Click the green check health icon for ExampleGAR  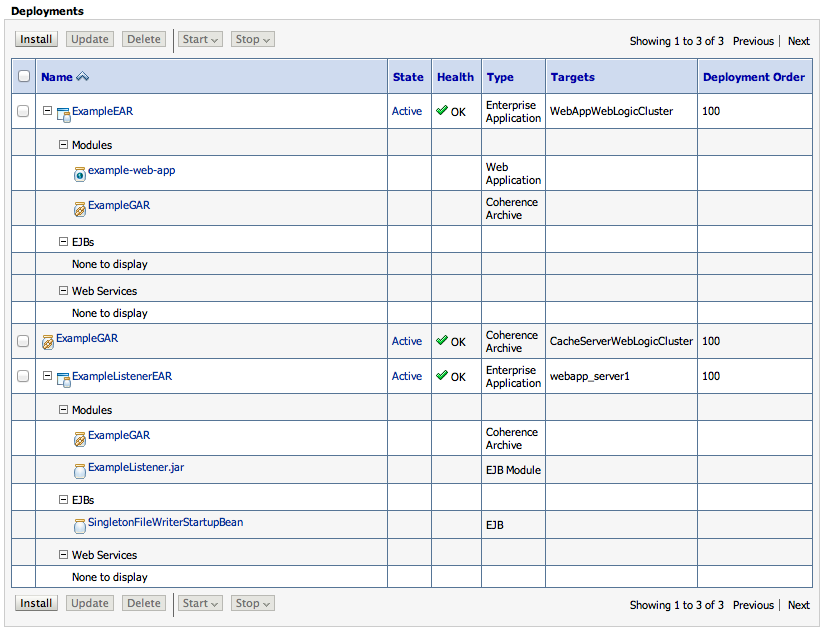(x=442, y=340)
